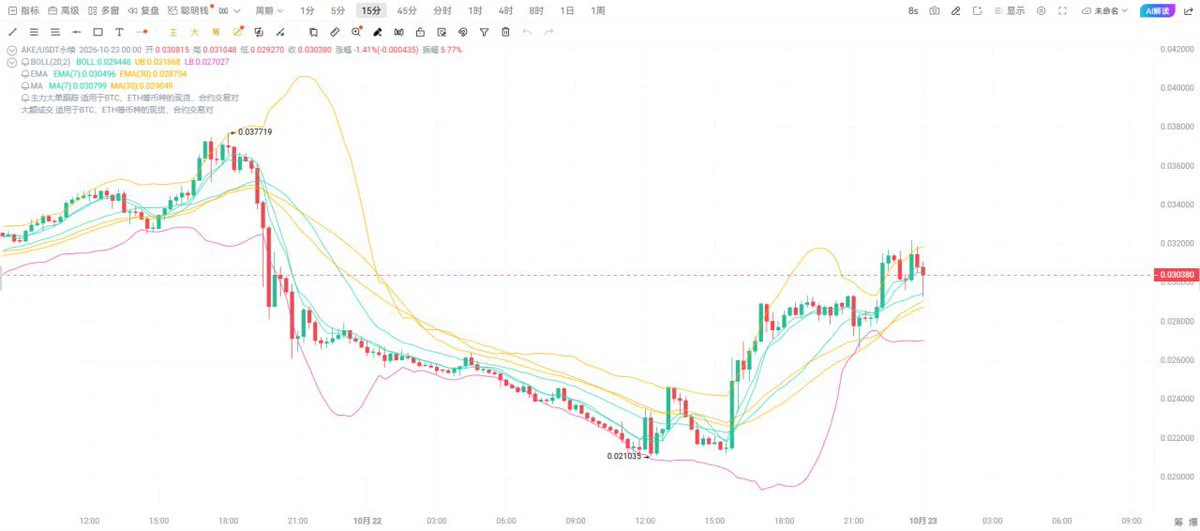The image size is (1200, 531).
Task: Click the pencil edit icon in top bar
Action: (956, 10)
